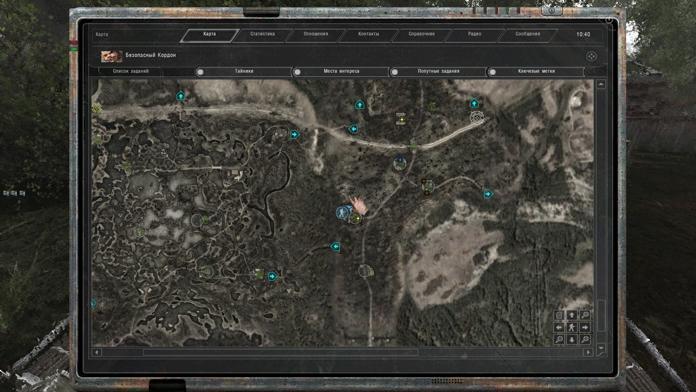This screenshot has width=696, height=392.
Task: Toggle the Тайники map filter
Action: (x=243, y=71)
